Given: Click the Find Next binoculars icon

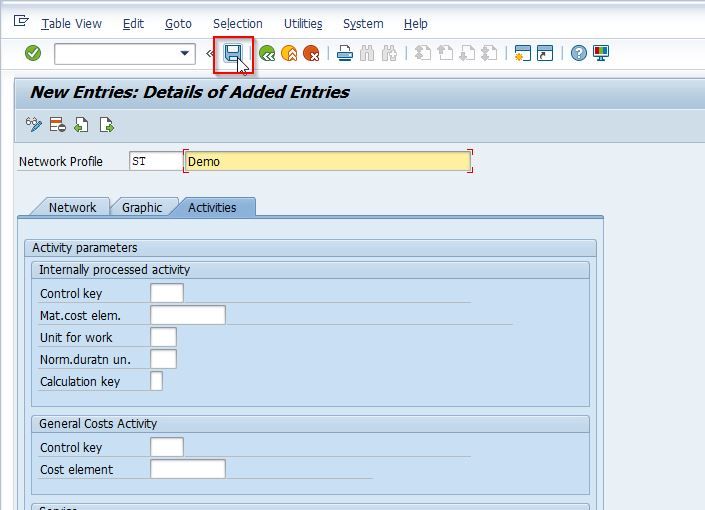Looking at the screenshot, I should tap(389, 54).
